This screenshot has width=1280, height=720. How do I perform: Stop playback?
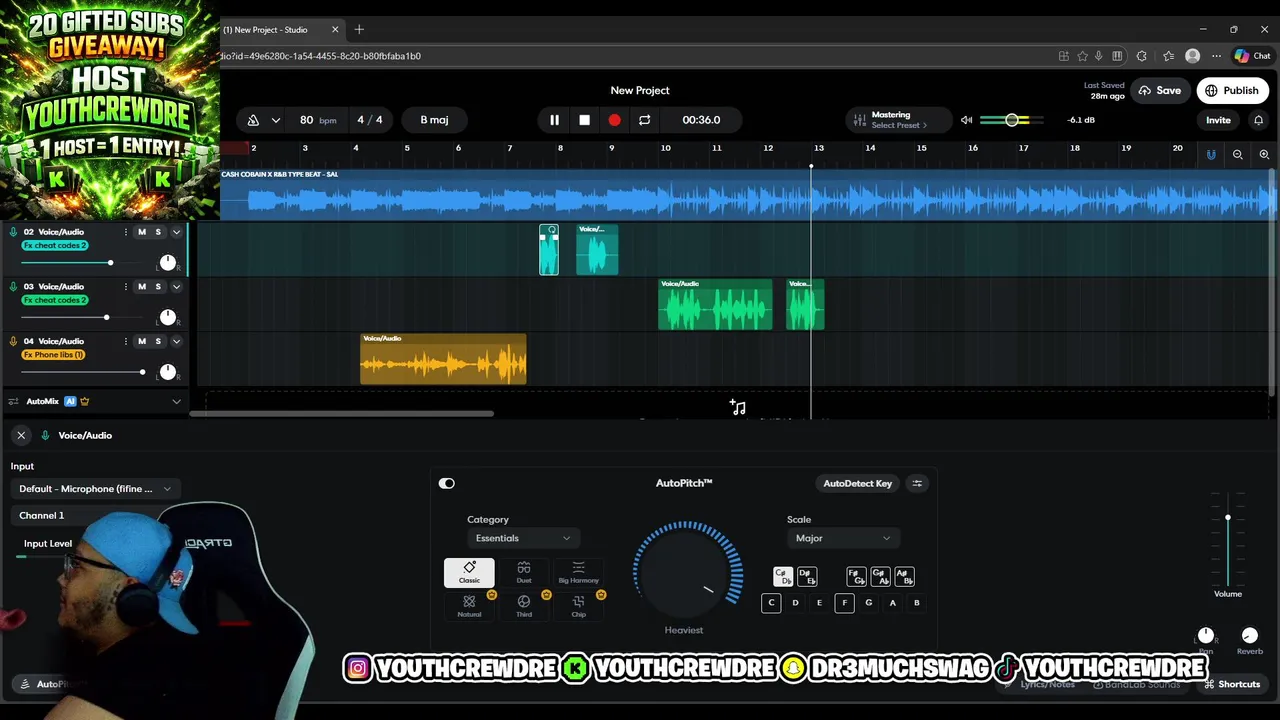pyautogui.click(x=584, y=120)
